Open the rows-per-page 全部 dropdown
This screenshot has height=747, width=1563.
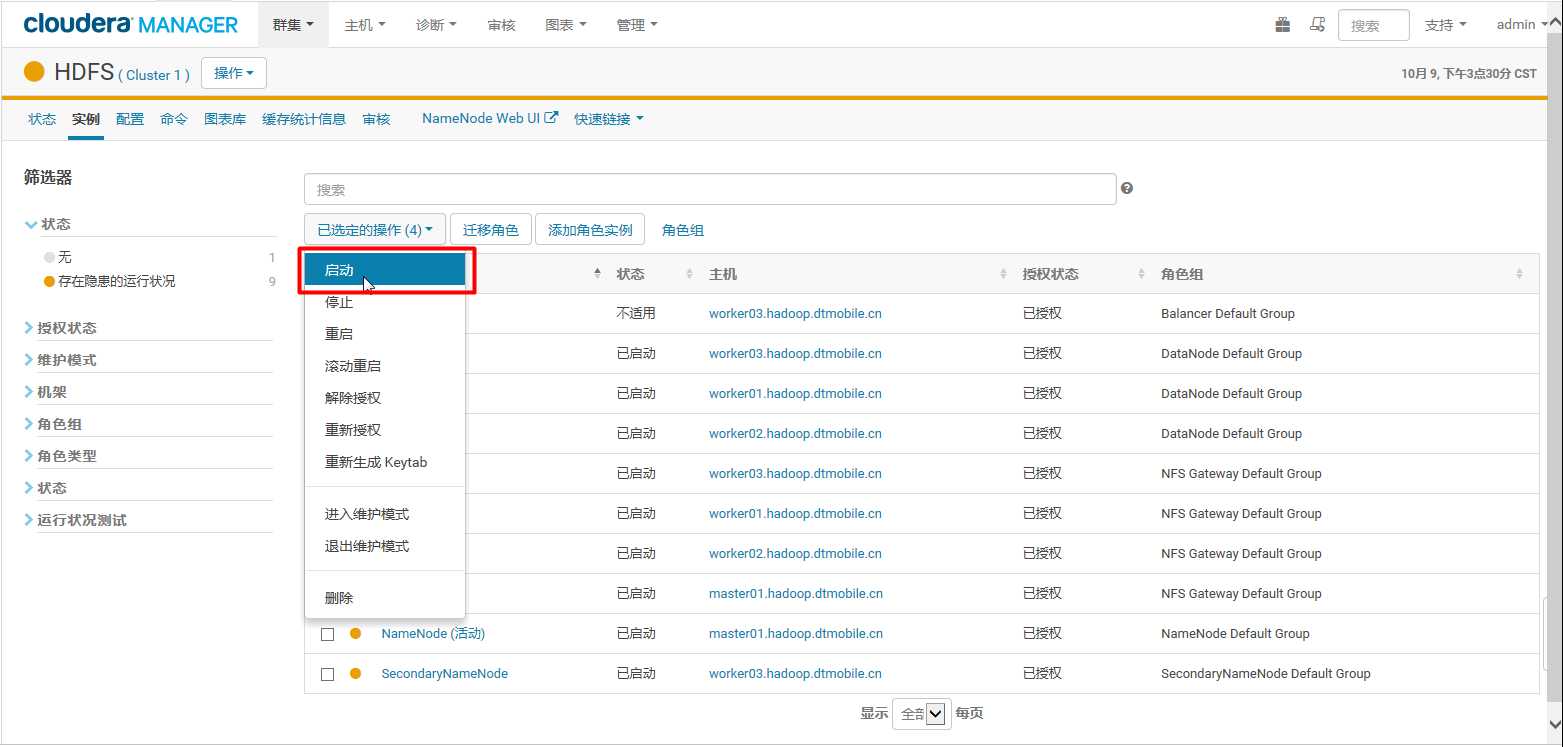click(x=921, y=714)
